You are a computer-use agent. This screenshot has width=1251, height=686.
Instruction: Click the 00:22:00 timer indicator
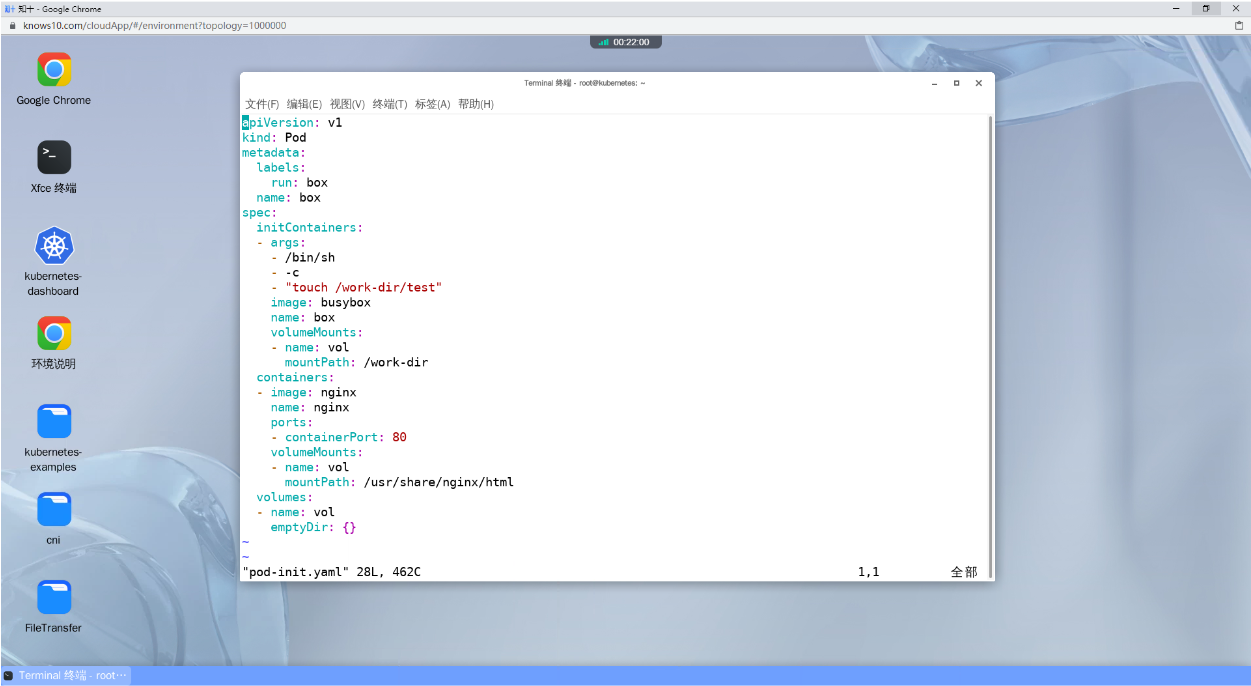[626, 42]
